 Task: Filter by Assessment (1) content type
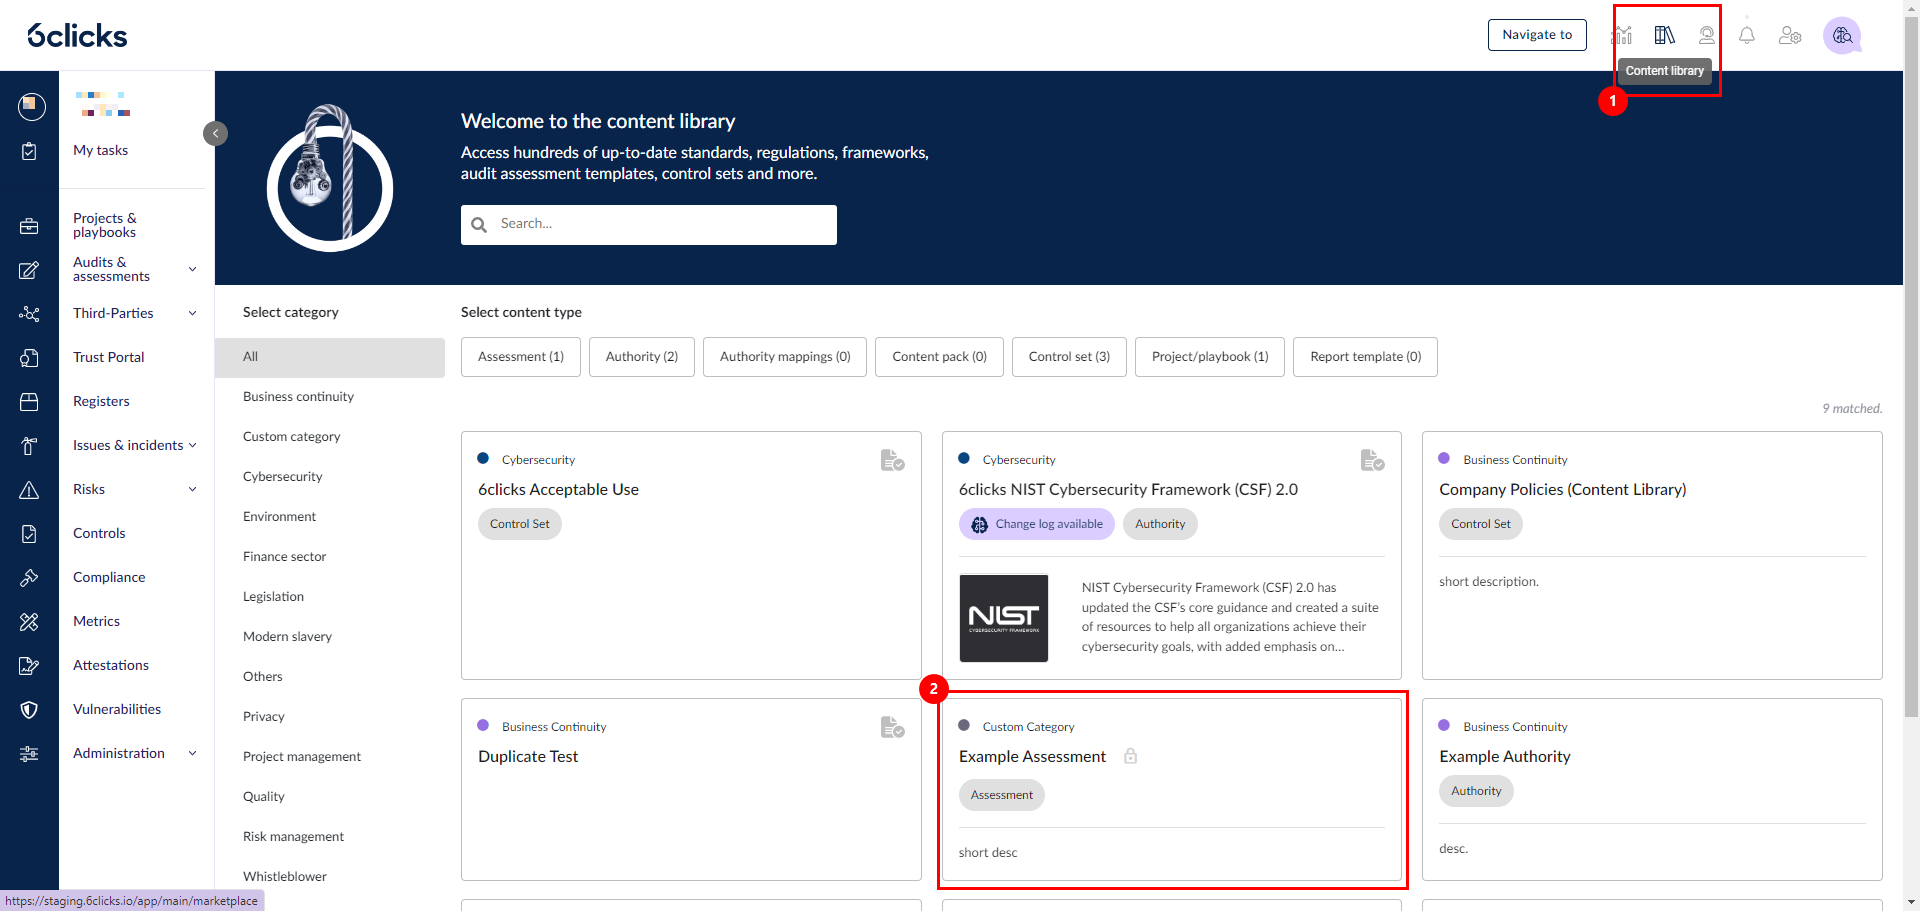point(521,357)
